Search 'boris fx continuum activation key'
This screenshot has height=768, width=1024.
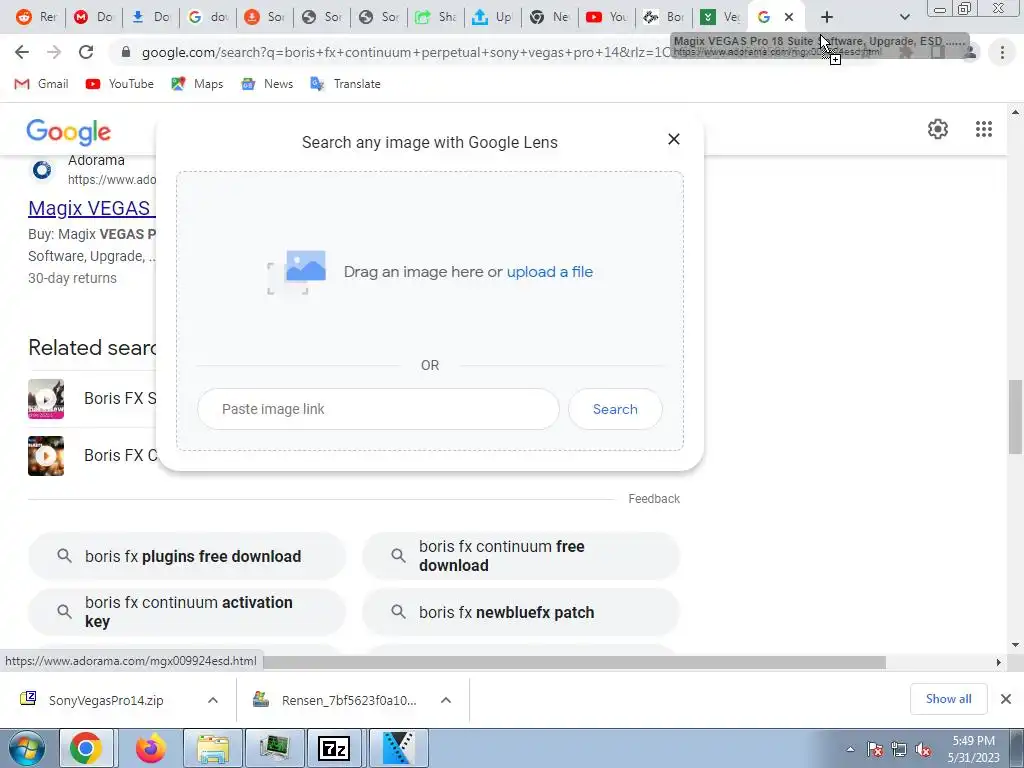187,612
